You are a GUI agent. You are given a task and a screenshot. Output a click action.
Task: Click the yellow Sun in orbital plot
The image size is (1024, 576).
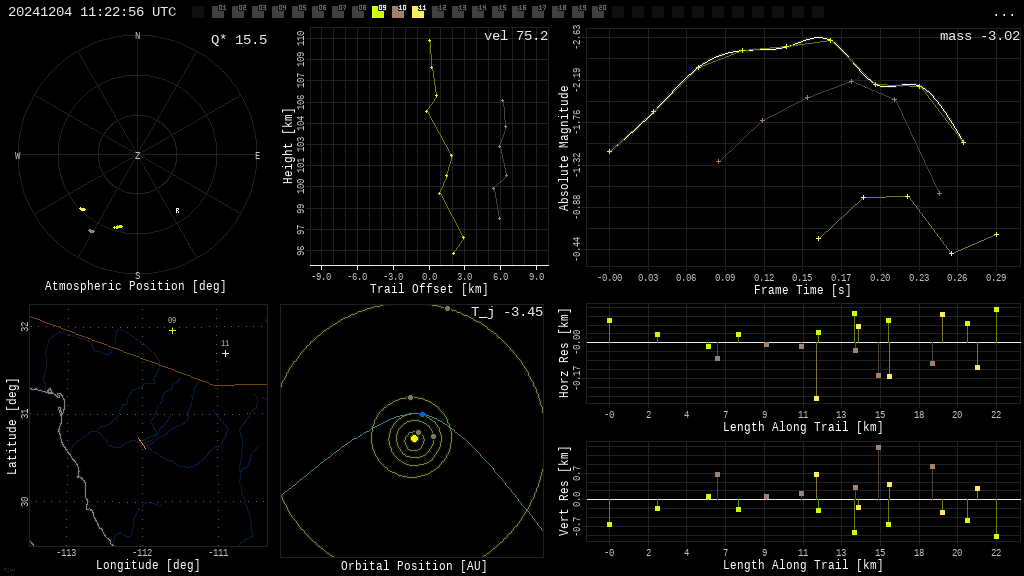(x=414, y=439)
